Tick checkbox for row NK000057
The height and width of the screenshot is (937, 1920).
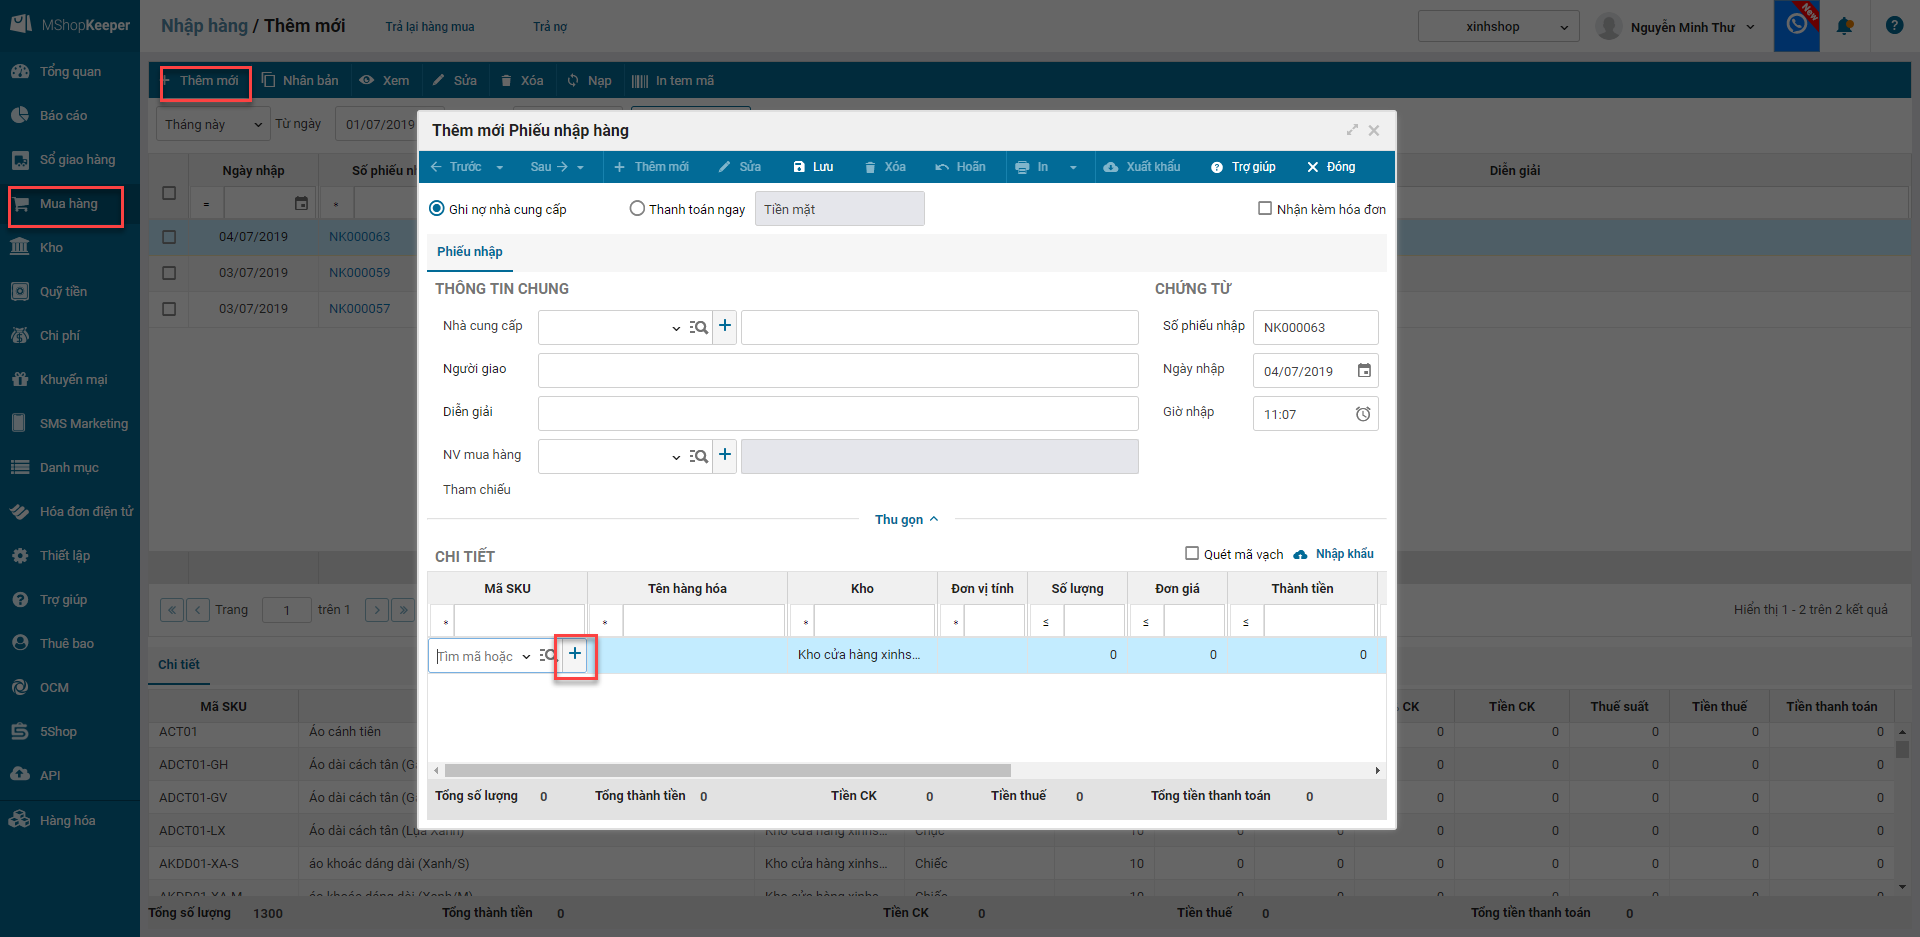169,309
